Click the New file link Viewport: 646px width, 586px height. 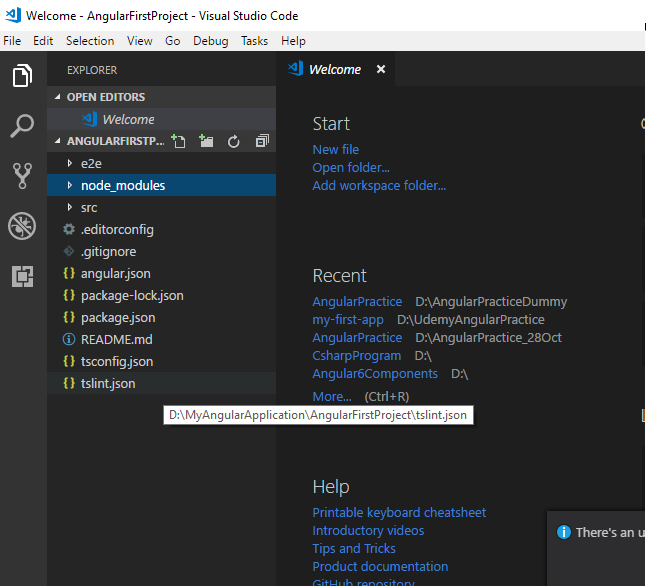click(335, 149)
